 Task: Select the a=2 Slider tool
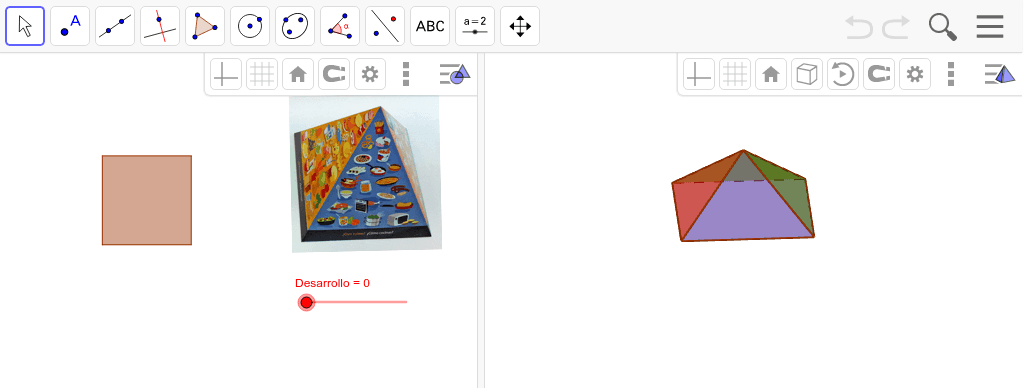coord(475,26)
